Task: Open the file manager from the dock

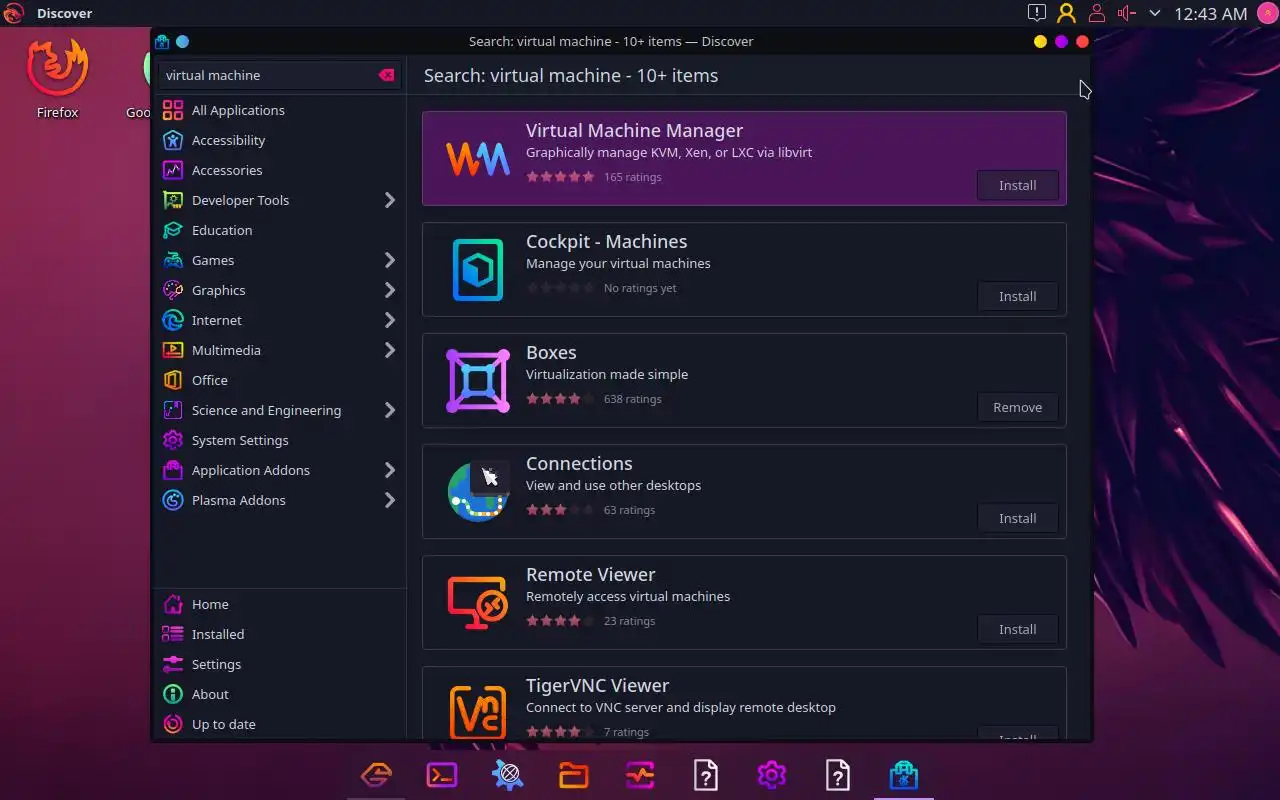Action: pyautogui.click(x=574, y=775)
